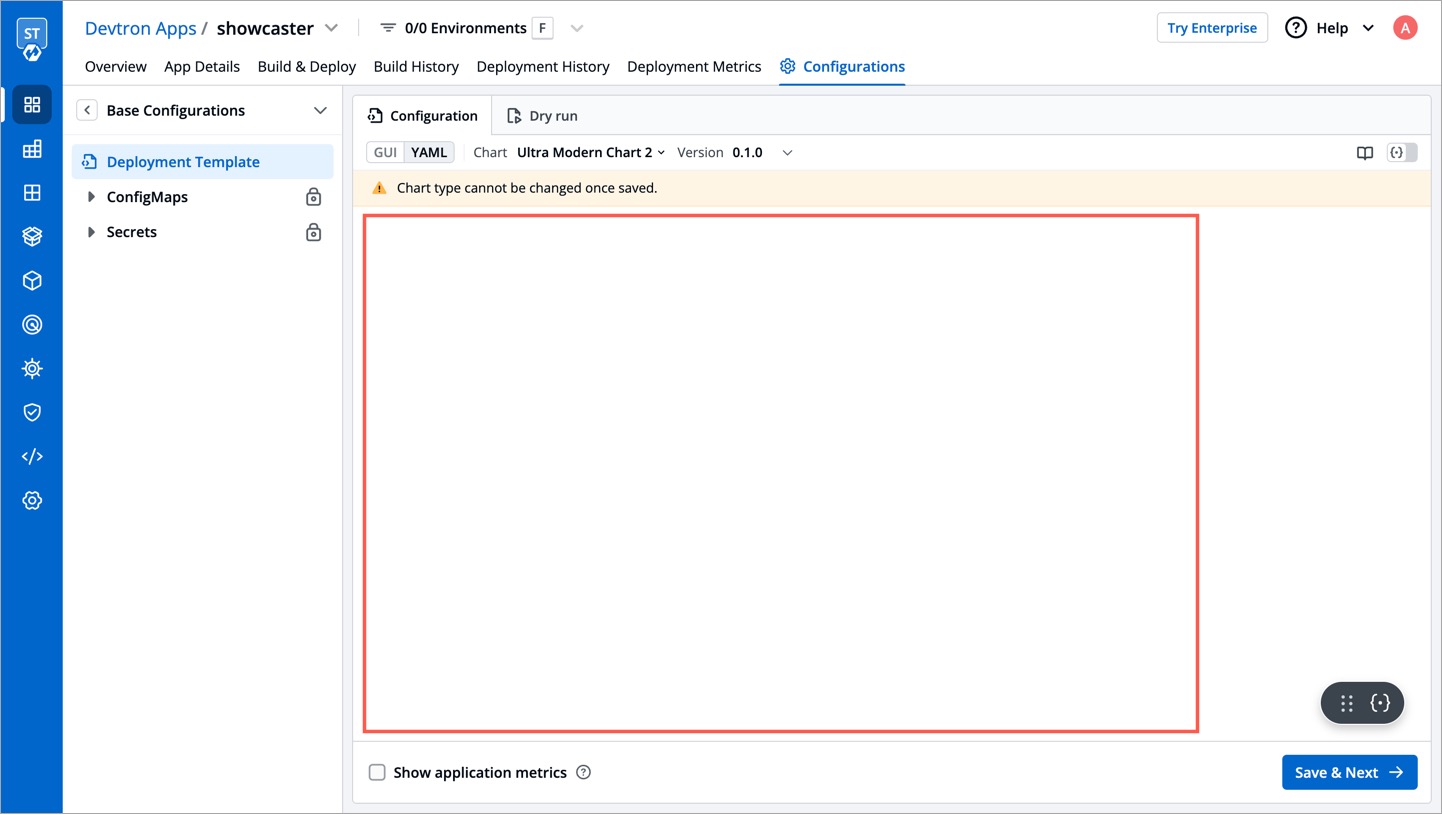Select Deployment Template in the sidebar

click(183, 162)
